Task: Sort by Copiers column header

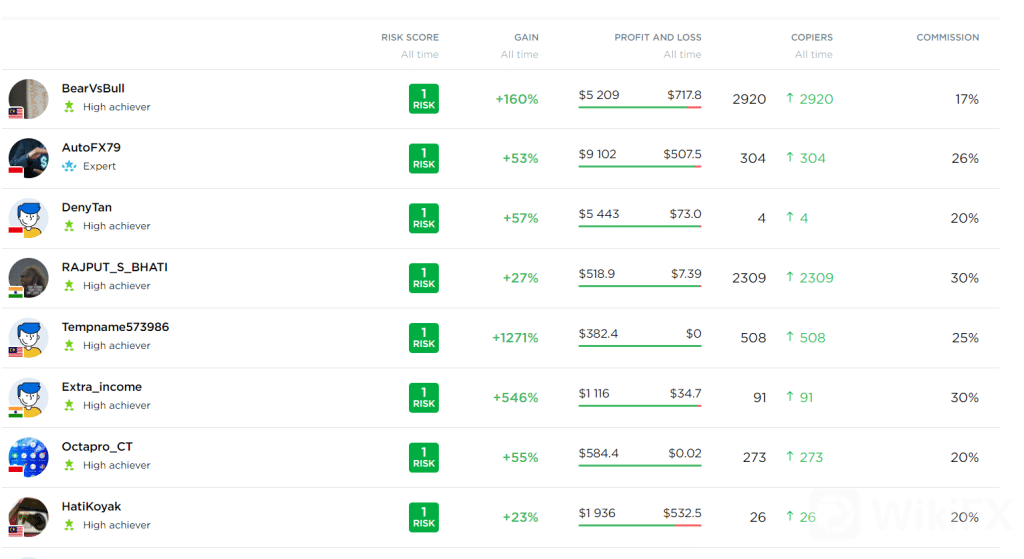Action: coord(812,38)
